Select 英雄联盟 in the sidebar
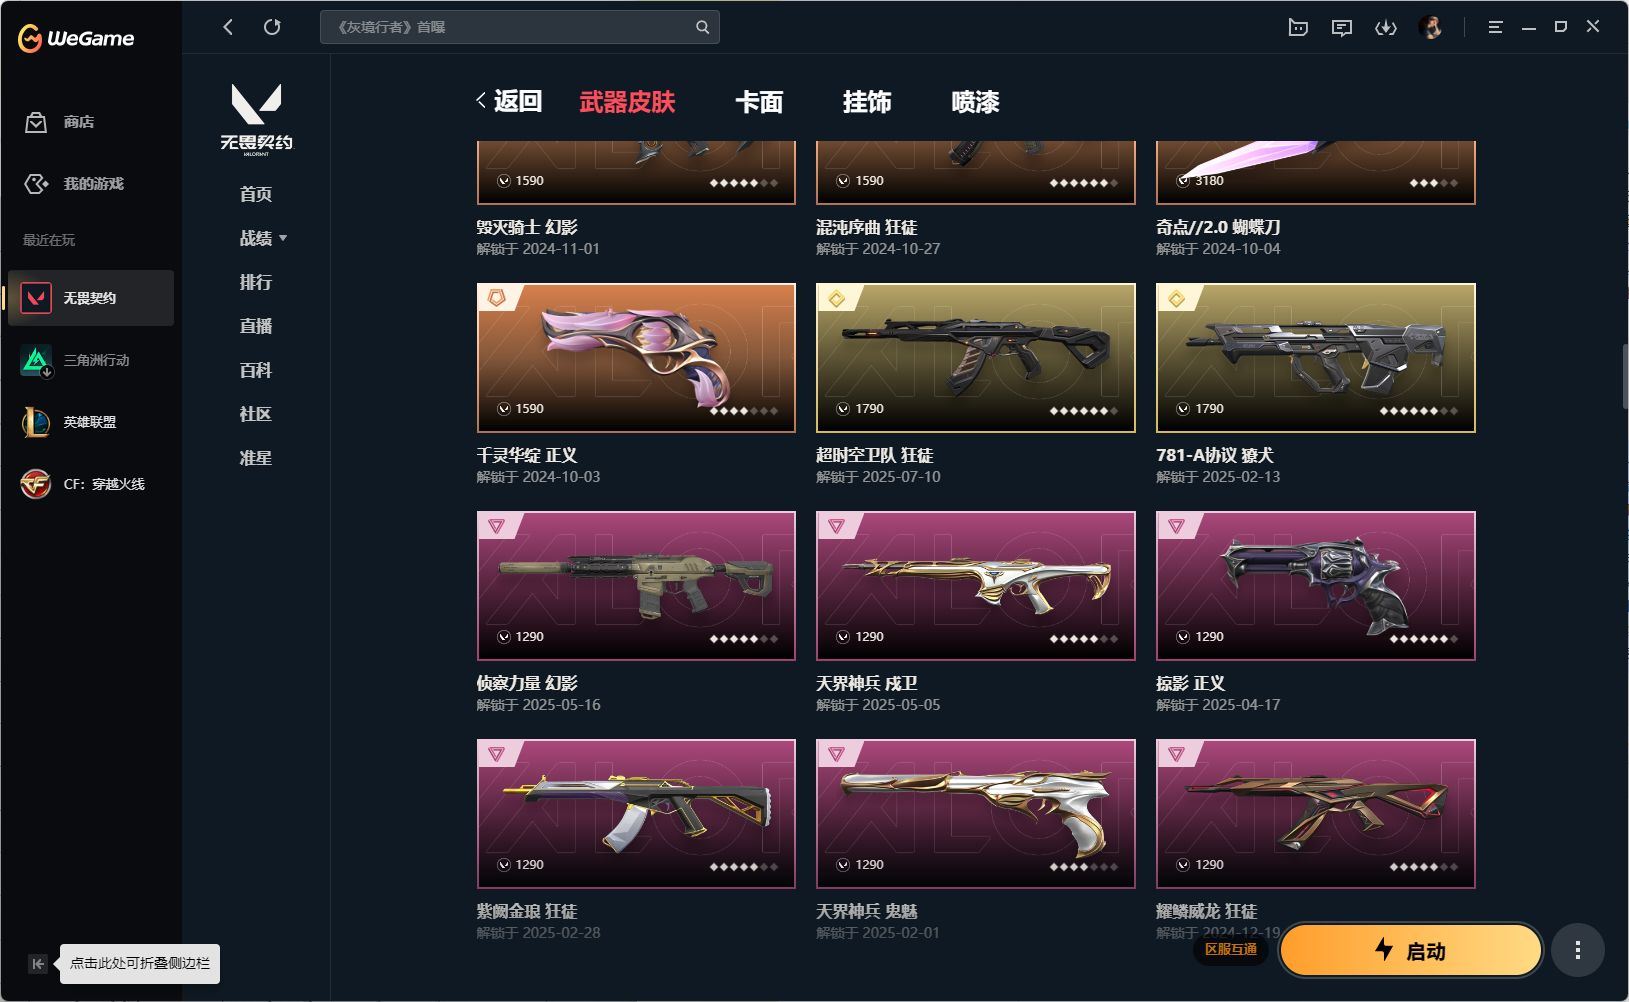 point(91,422)
